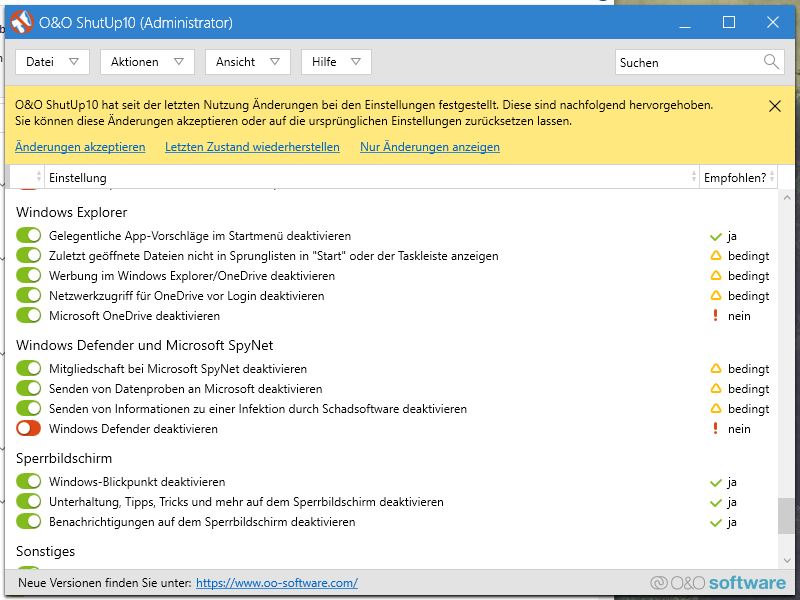Viewport: 800px width, 600px height.
Task: Open the Aktionen dropdown menu
Action: [x=147, y=62]
